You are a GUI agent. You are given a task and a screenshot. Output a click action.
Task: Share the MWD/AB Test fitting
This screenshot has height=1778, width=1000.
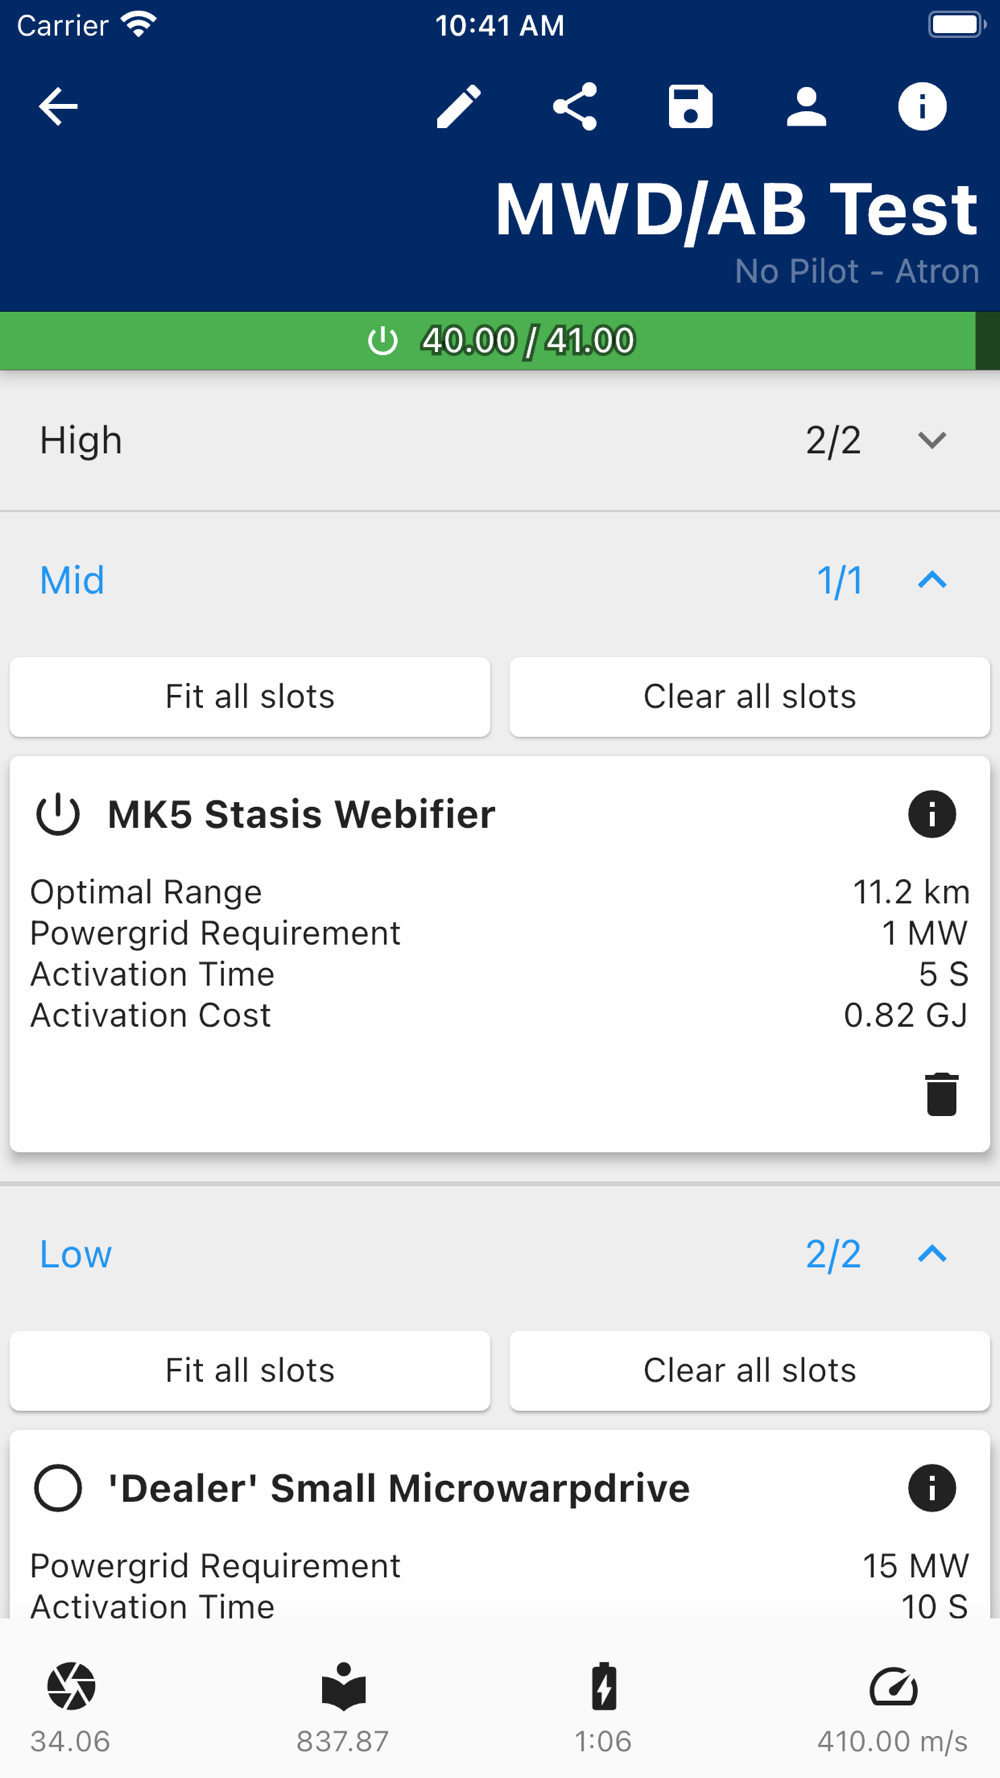[575, 106]
